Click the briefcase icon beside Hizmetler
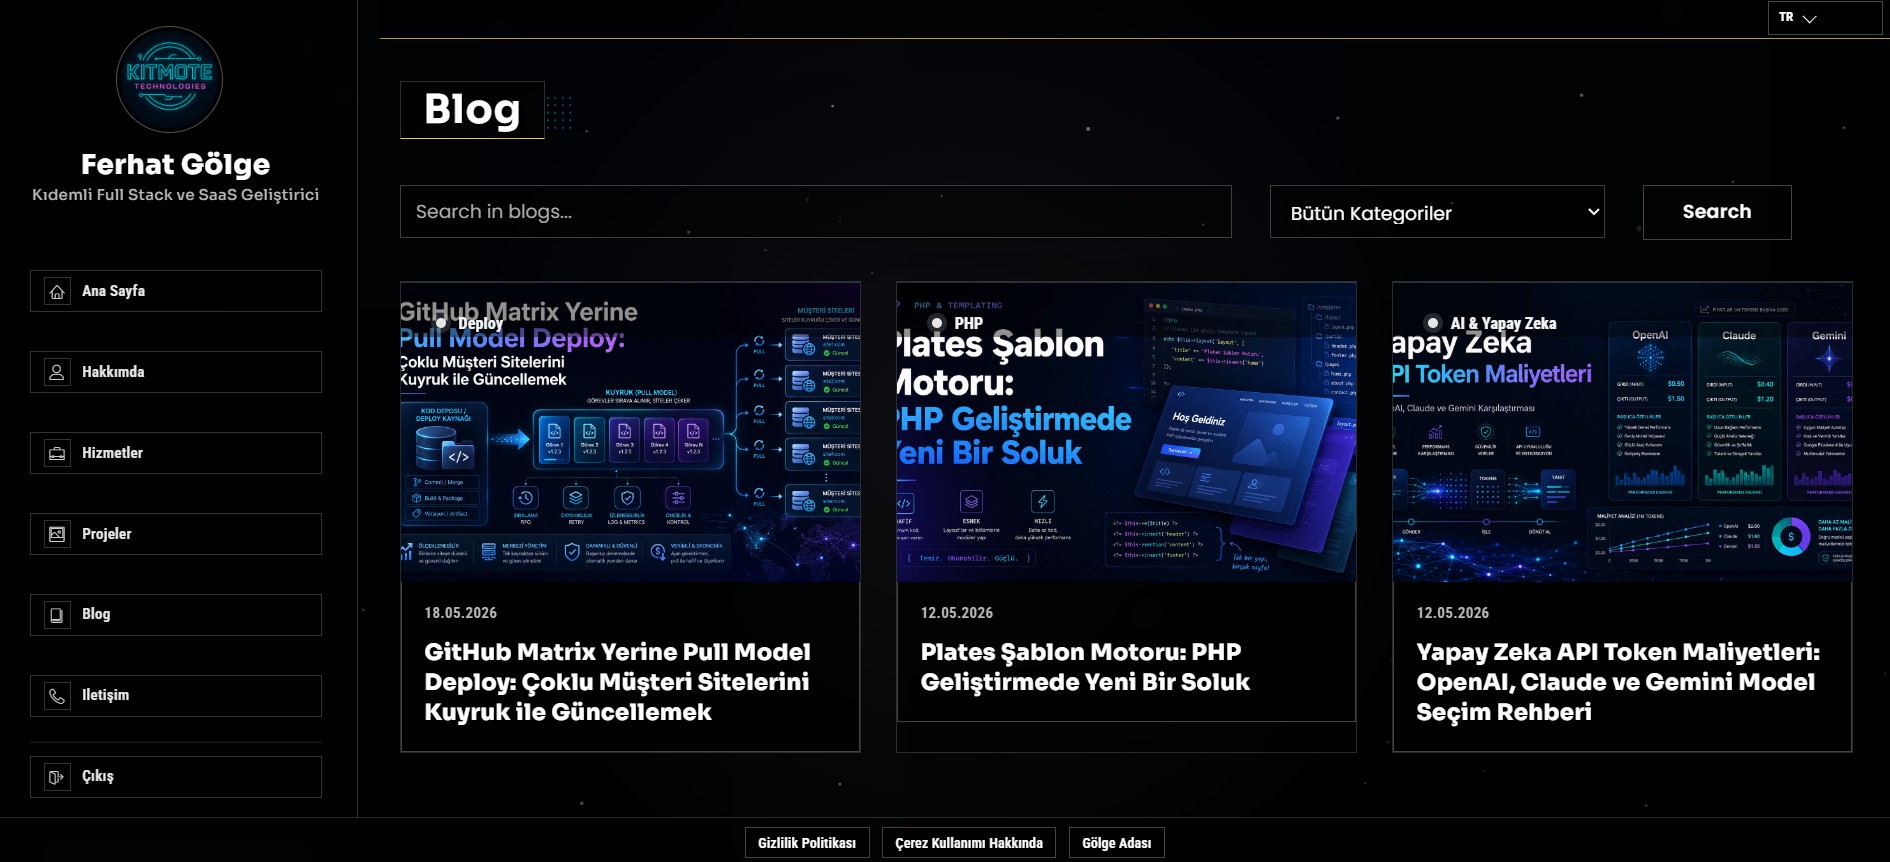The height and width of the screenshot is (862, 1890). [x=57, y=453]
